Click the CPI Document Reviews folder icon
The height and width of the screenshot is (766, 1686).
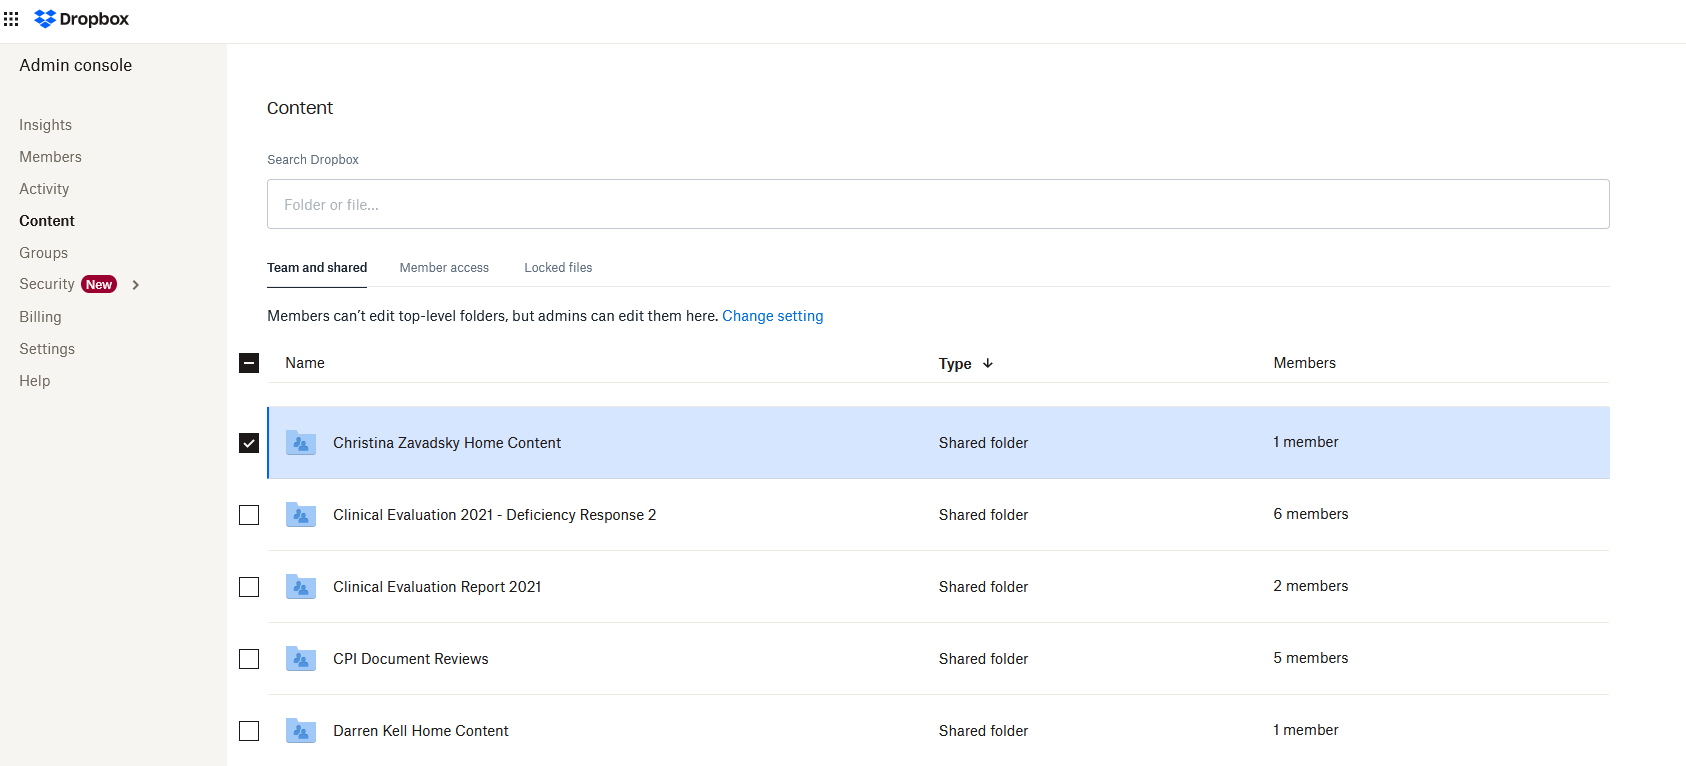coord(301,658)
